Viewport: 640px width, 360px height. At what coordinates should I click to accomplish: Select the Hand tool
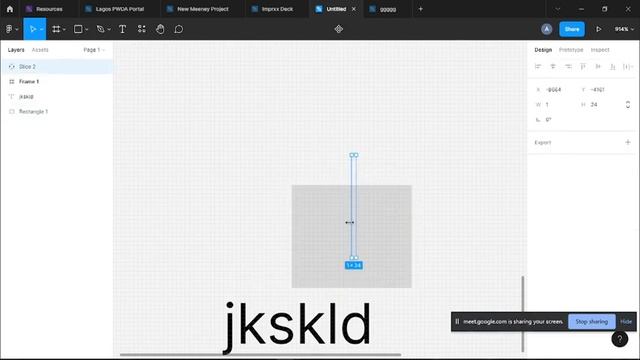pyautogui.click(x=160, y=29)
